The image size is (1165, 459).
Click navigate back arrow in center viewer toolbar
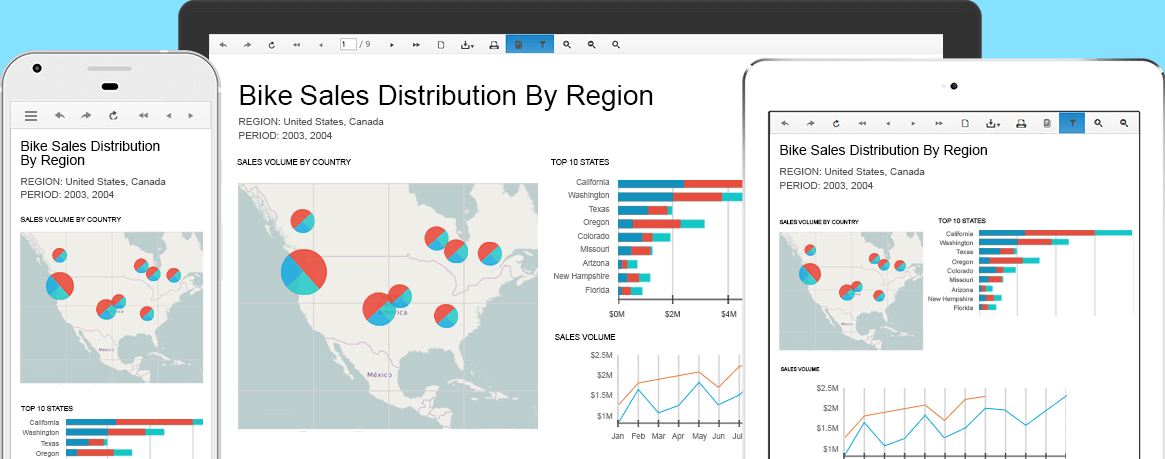(222, 45)
